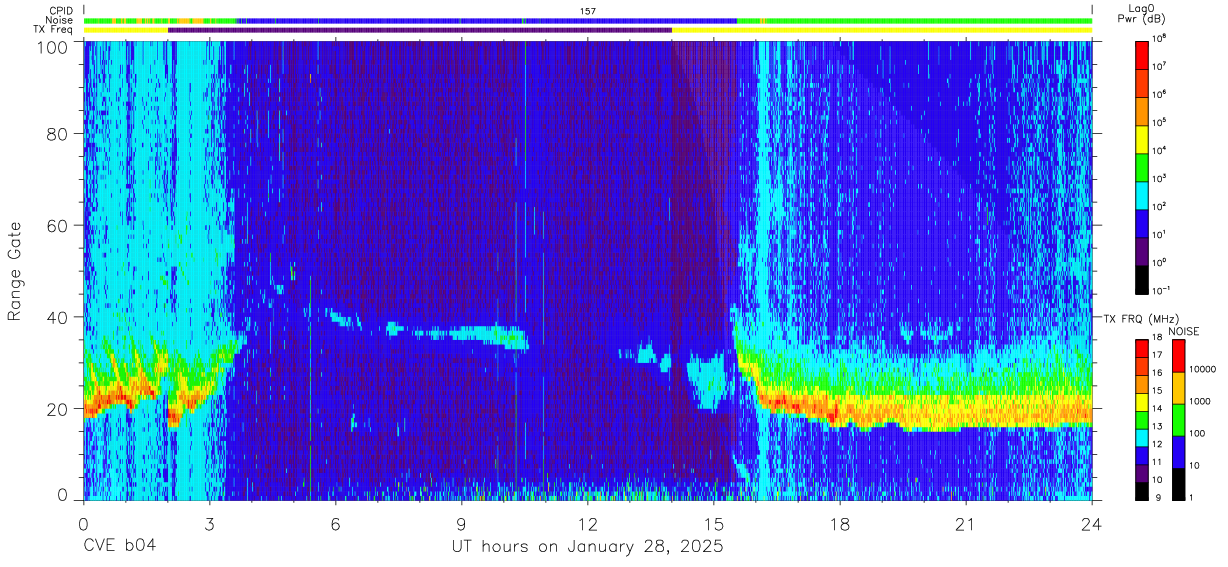This screenshot has height=567, width=1228.
Task: Click the 21 hour tick label on the UT axis
Action: (966, 523)
